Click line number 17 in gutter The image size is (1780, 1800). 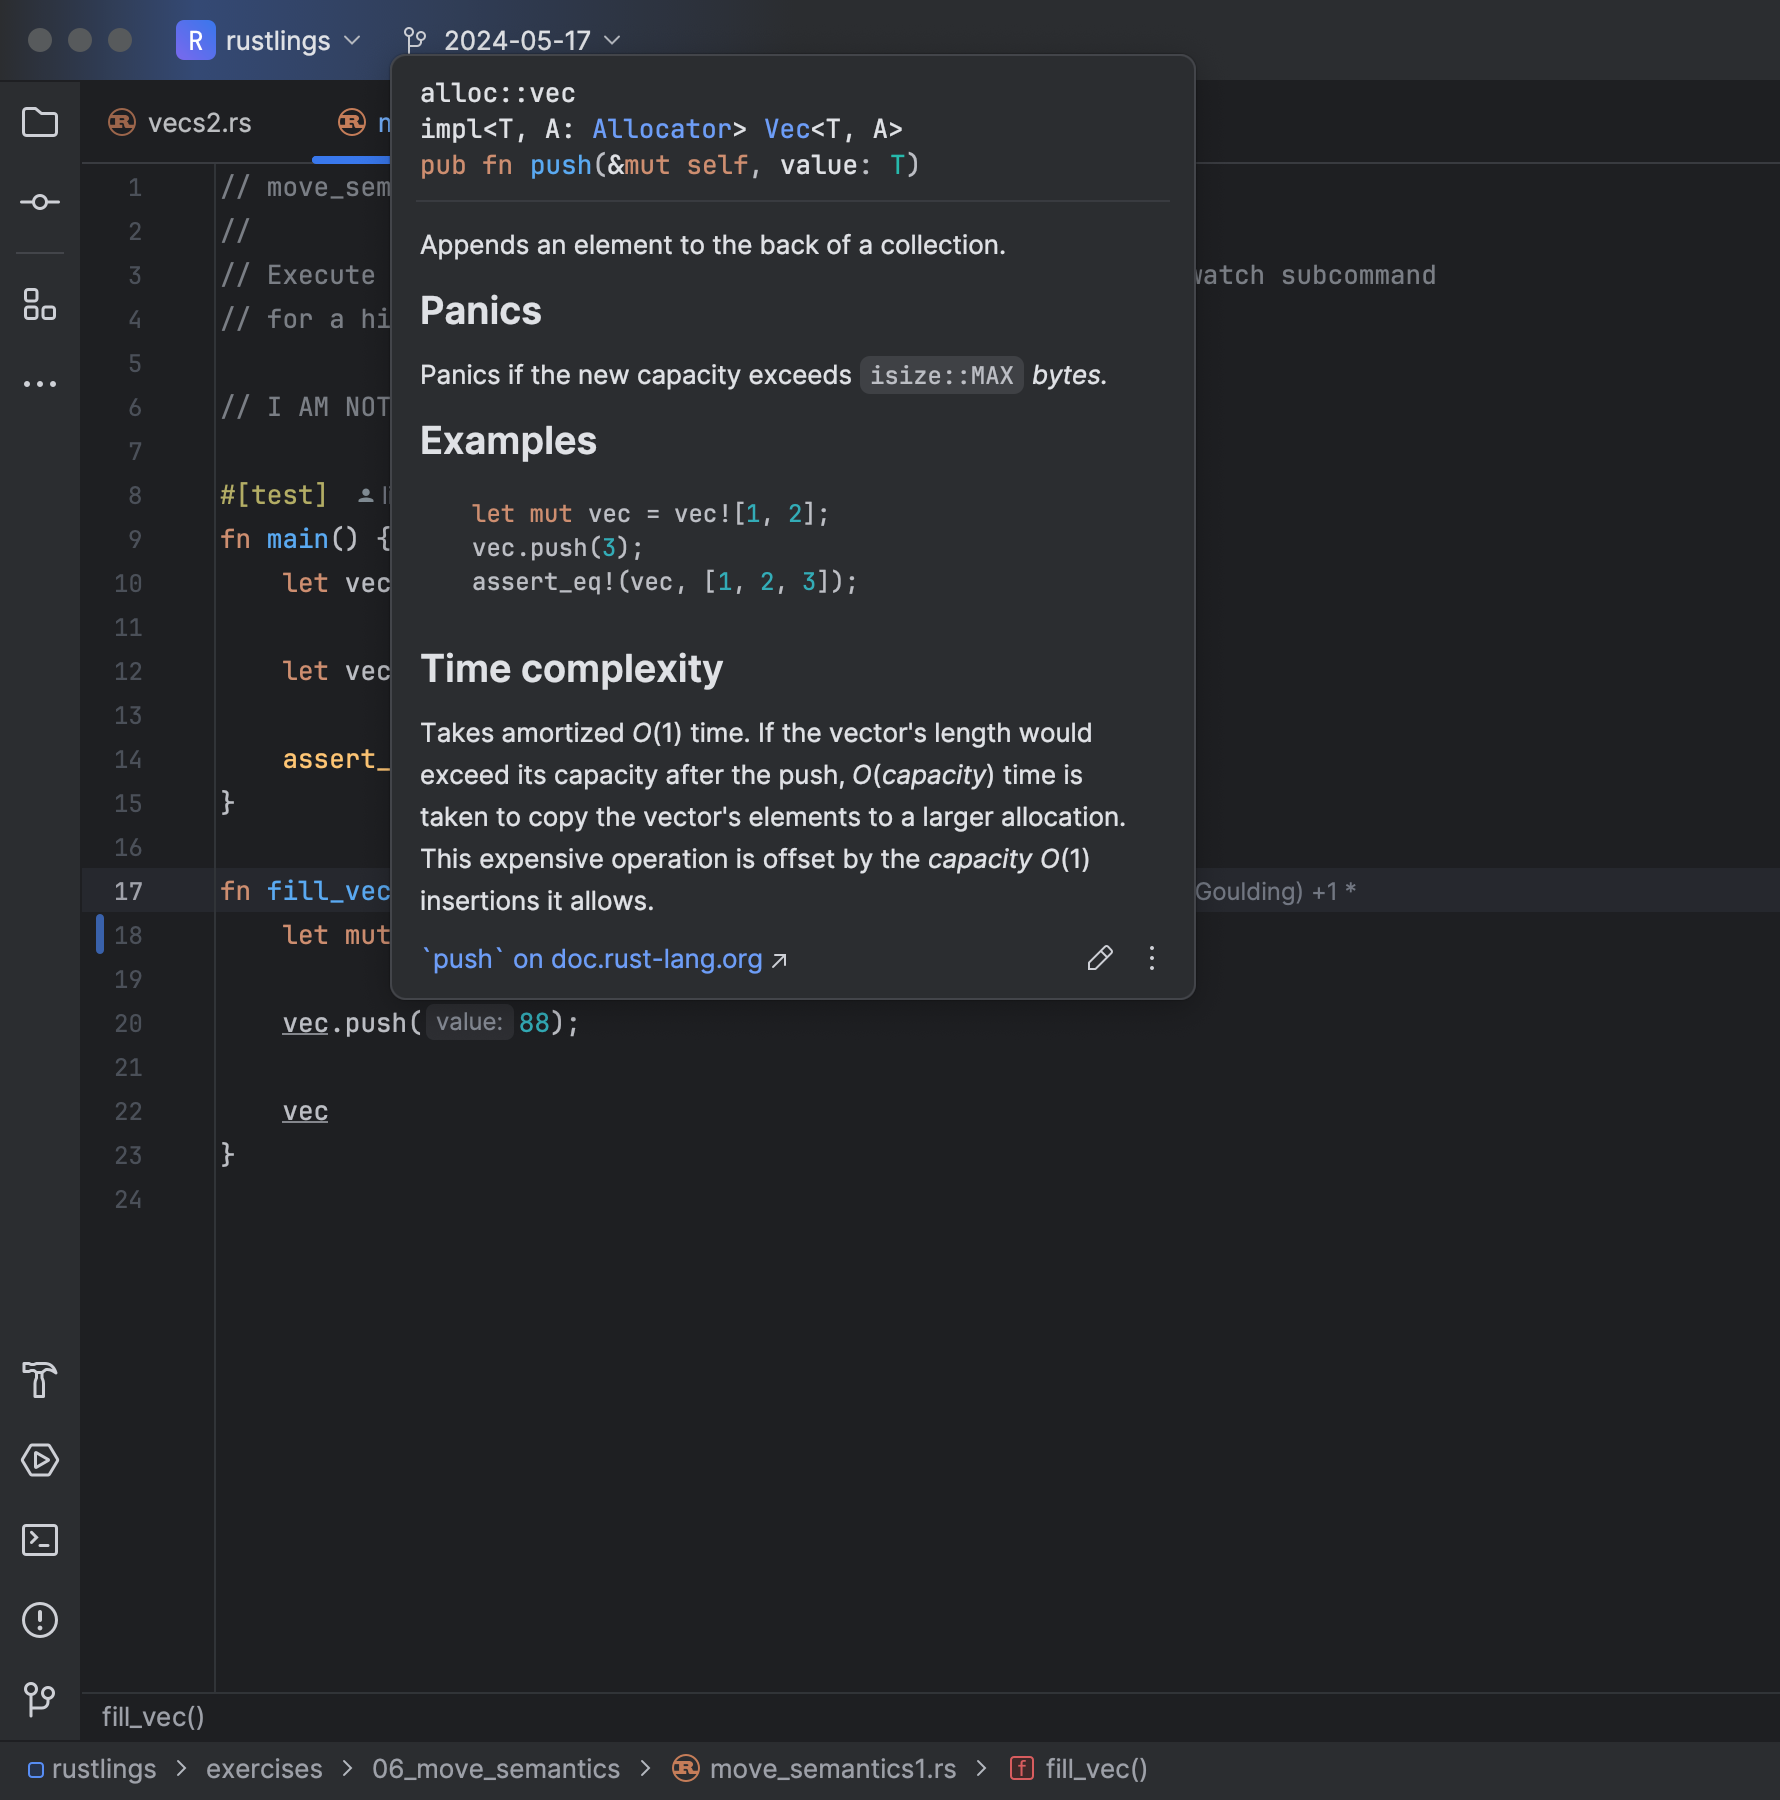128,891
